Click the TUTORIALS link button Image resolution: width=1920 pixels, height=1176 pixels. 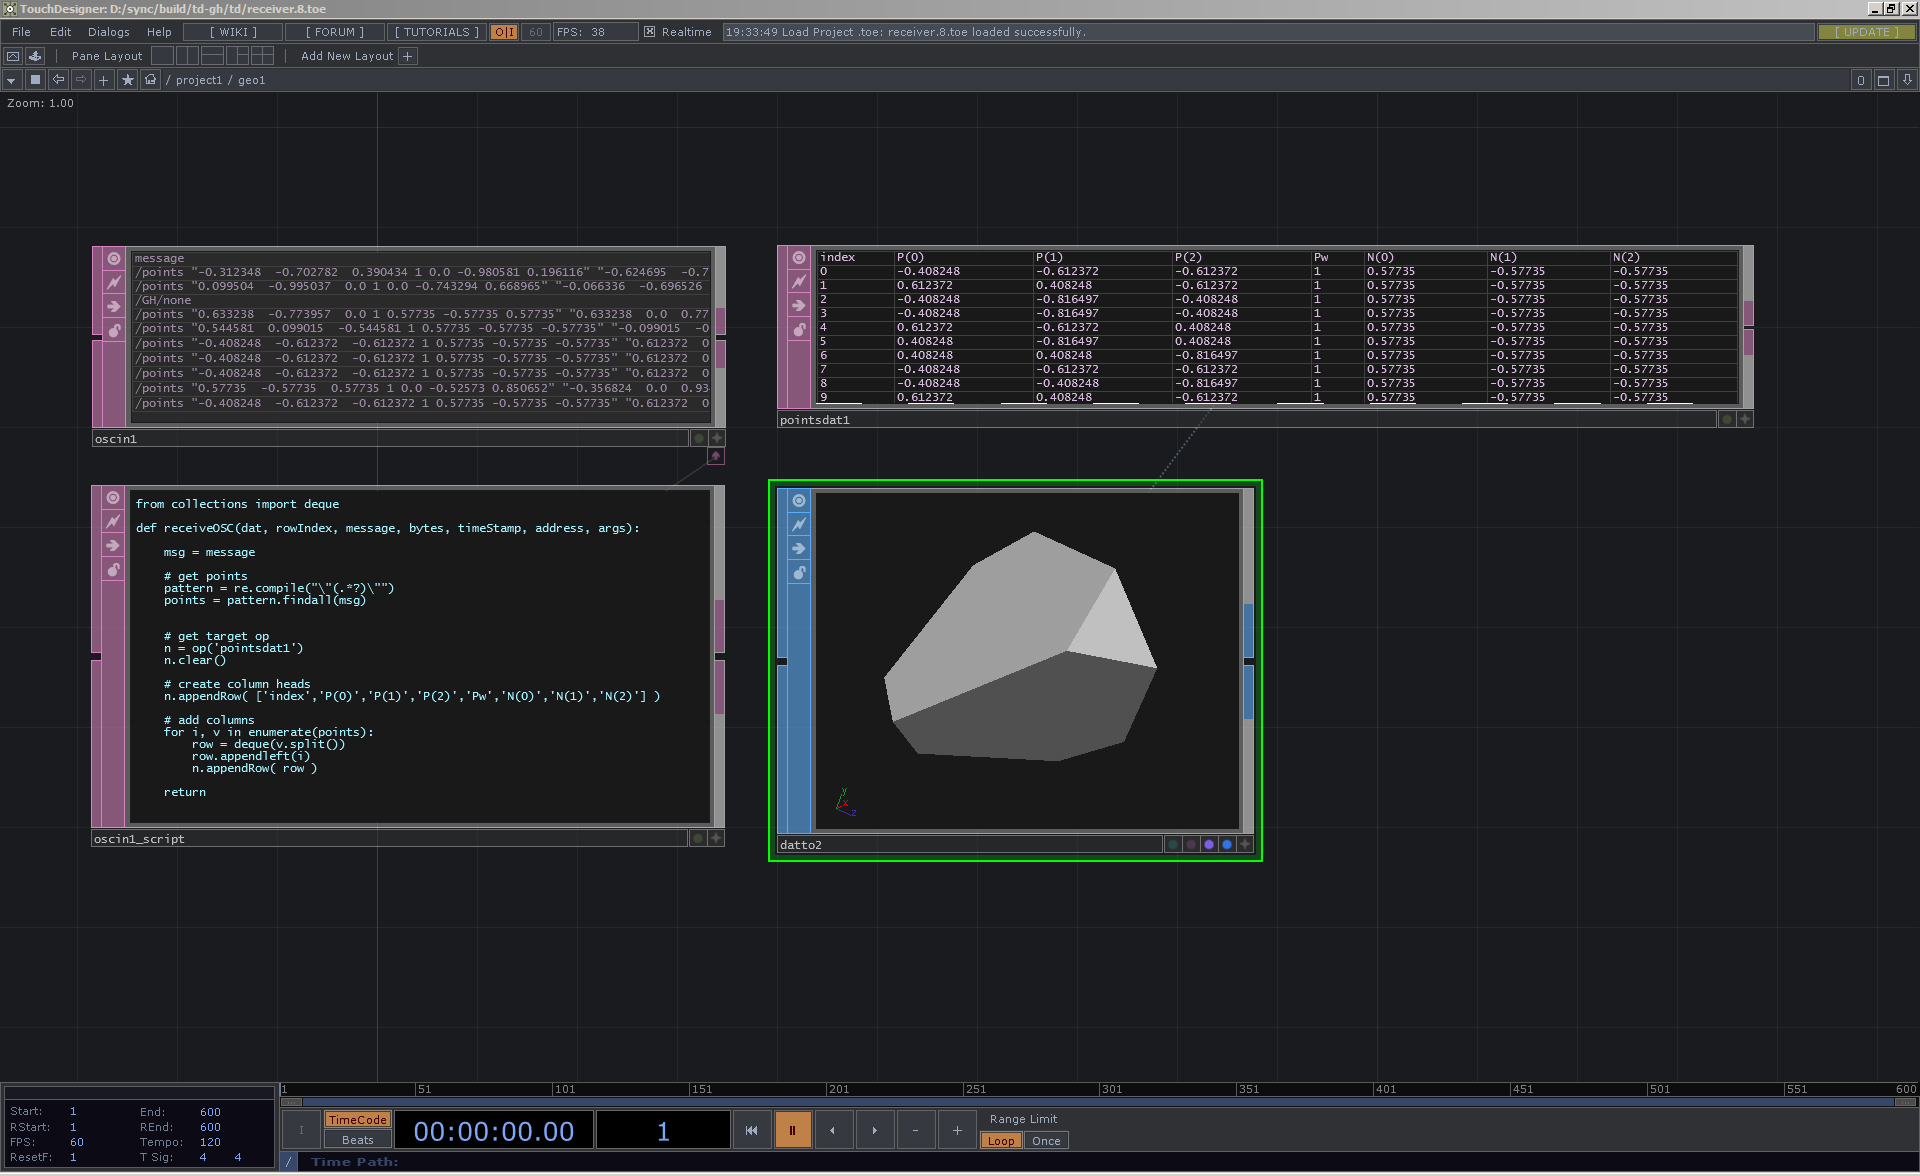pyautogui.click(x=436, y=32)
